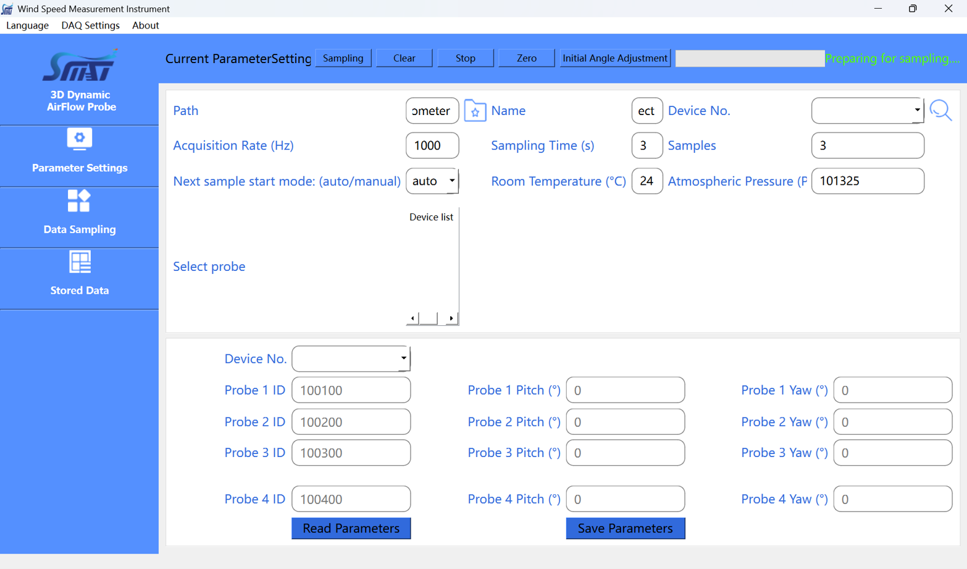Viewport: 967px width, 569px height.
Task: Click the Device list right scroll arrow
Action: pyautogui.click(x=451, y=318)
